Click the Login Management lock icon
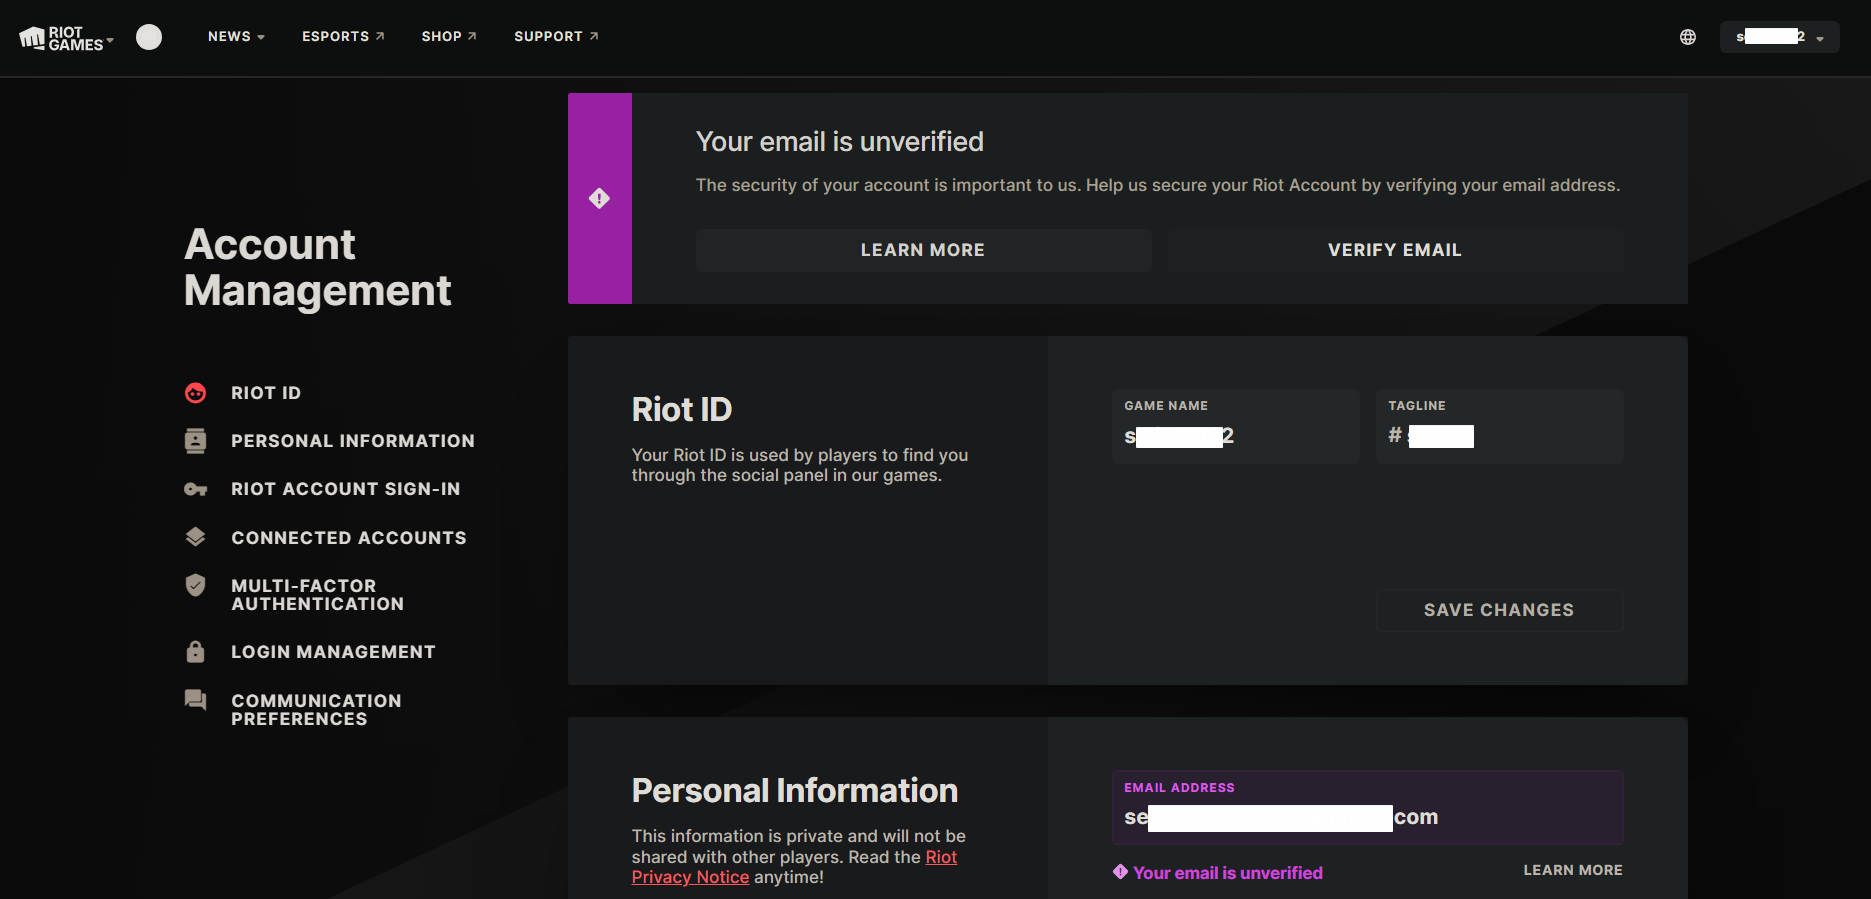This screenshot has width=1871, height=899. click(x=196, y=652)
